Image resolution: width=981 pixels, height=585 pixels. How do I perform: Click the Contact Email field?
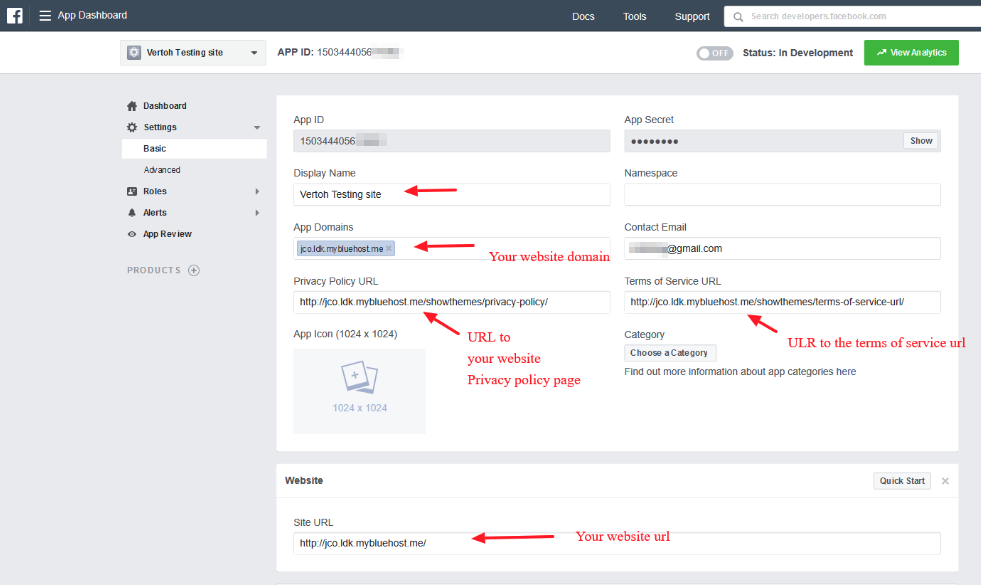(782, 248)
